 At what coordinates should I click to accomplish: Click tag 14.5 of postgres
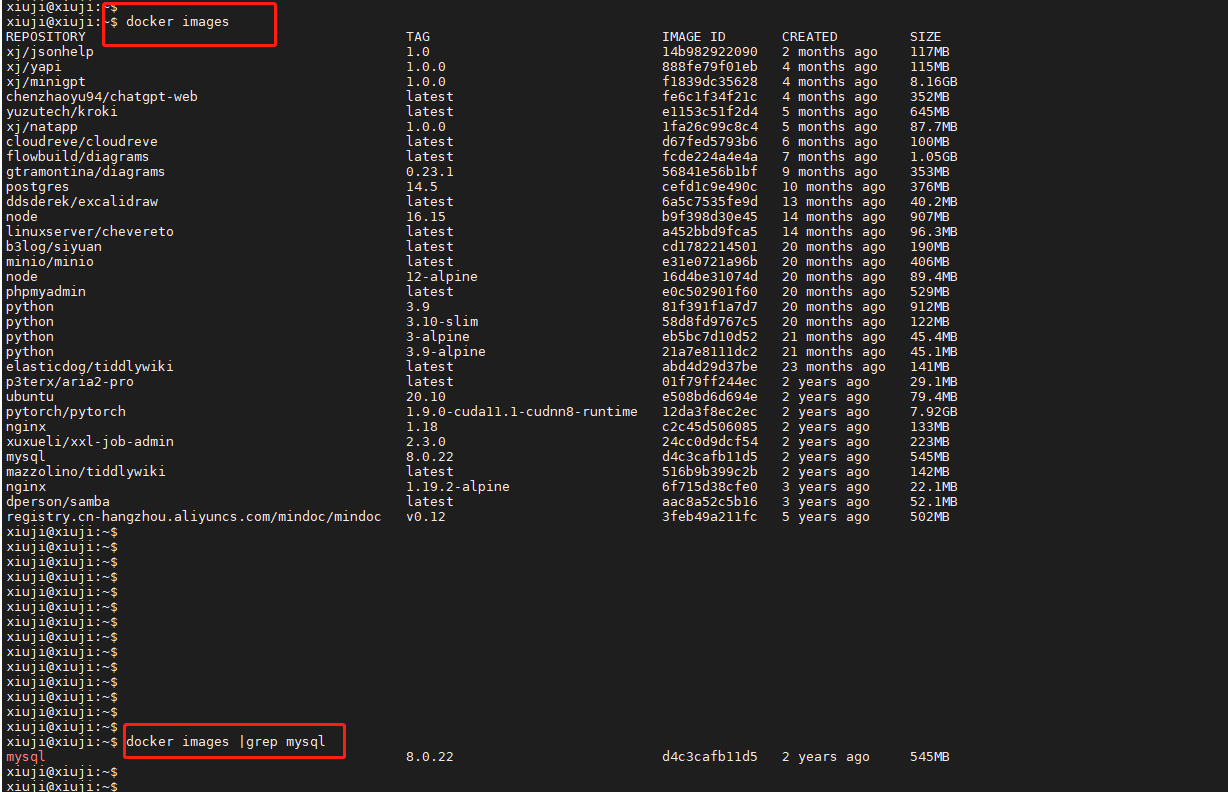(422, 186)
